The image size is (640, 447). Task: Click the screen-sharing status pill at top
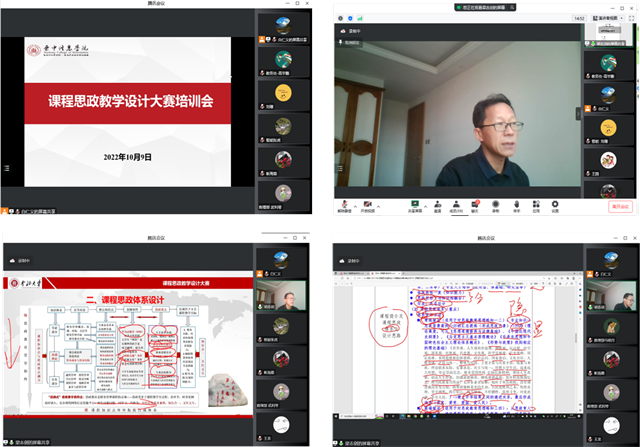(x=485, y=7)
